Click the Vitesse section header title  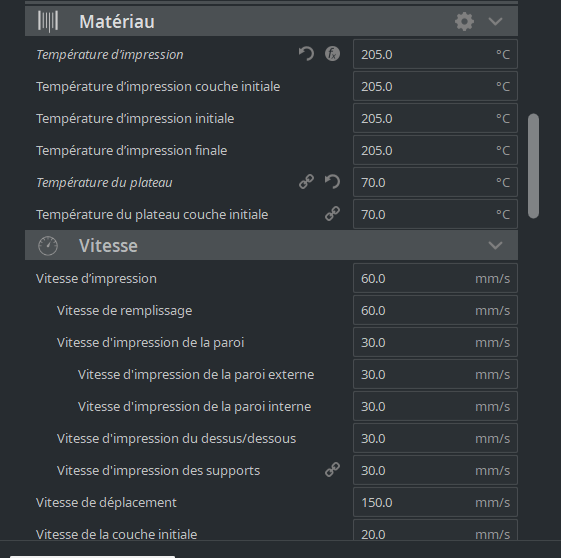tap(108, 246)
